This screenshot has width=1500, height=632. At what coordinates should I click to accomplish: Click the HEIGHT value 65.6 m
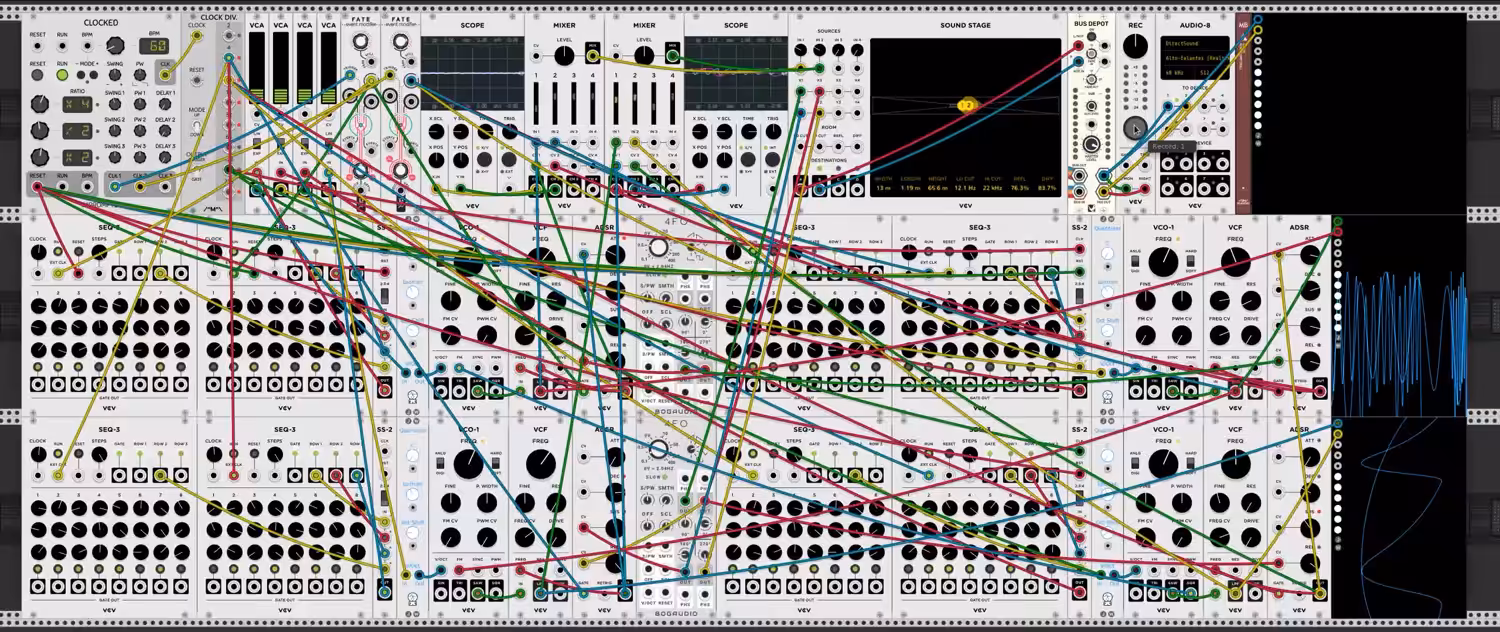point(938,187)
